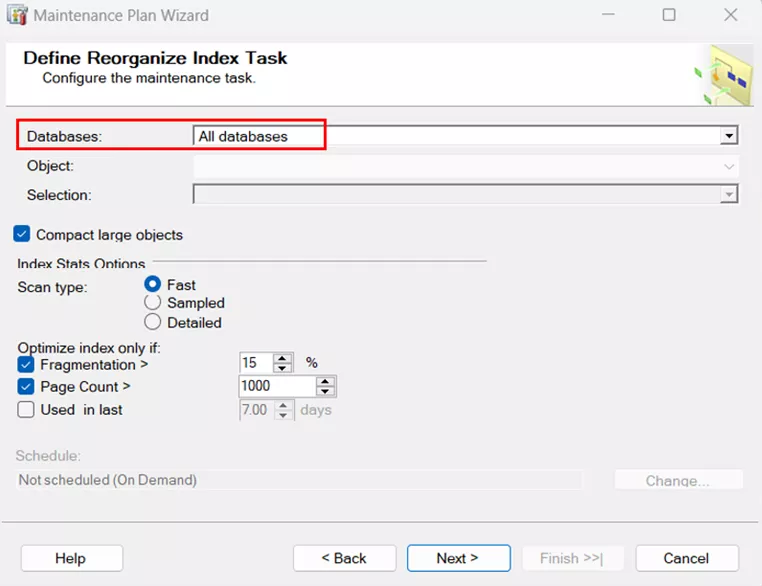Decrease the Fragmentation percentage
762x586 pixels.
[x=282, y=368]
